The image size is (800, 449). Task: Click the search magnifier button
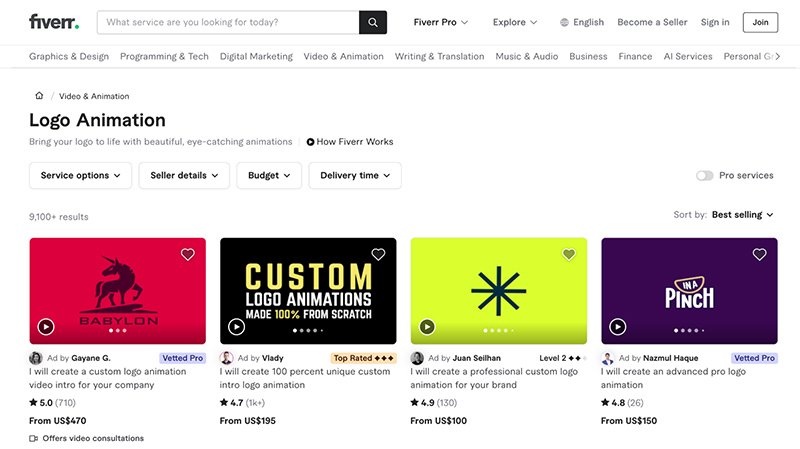click(372, 22)
